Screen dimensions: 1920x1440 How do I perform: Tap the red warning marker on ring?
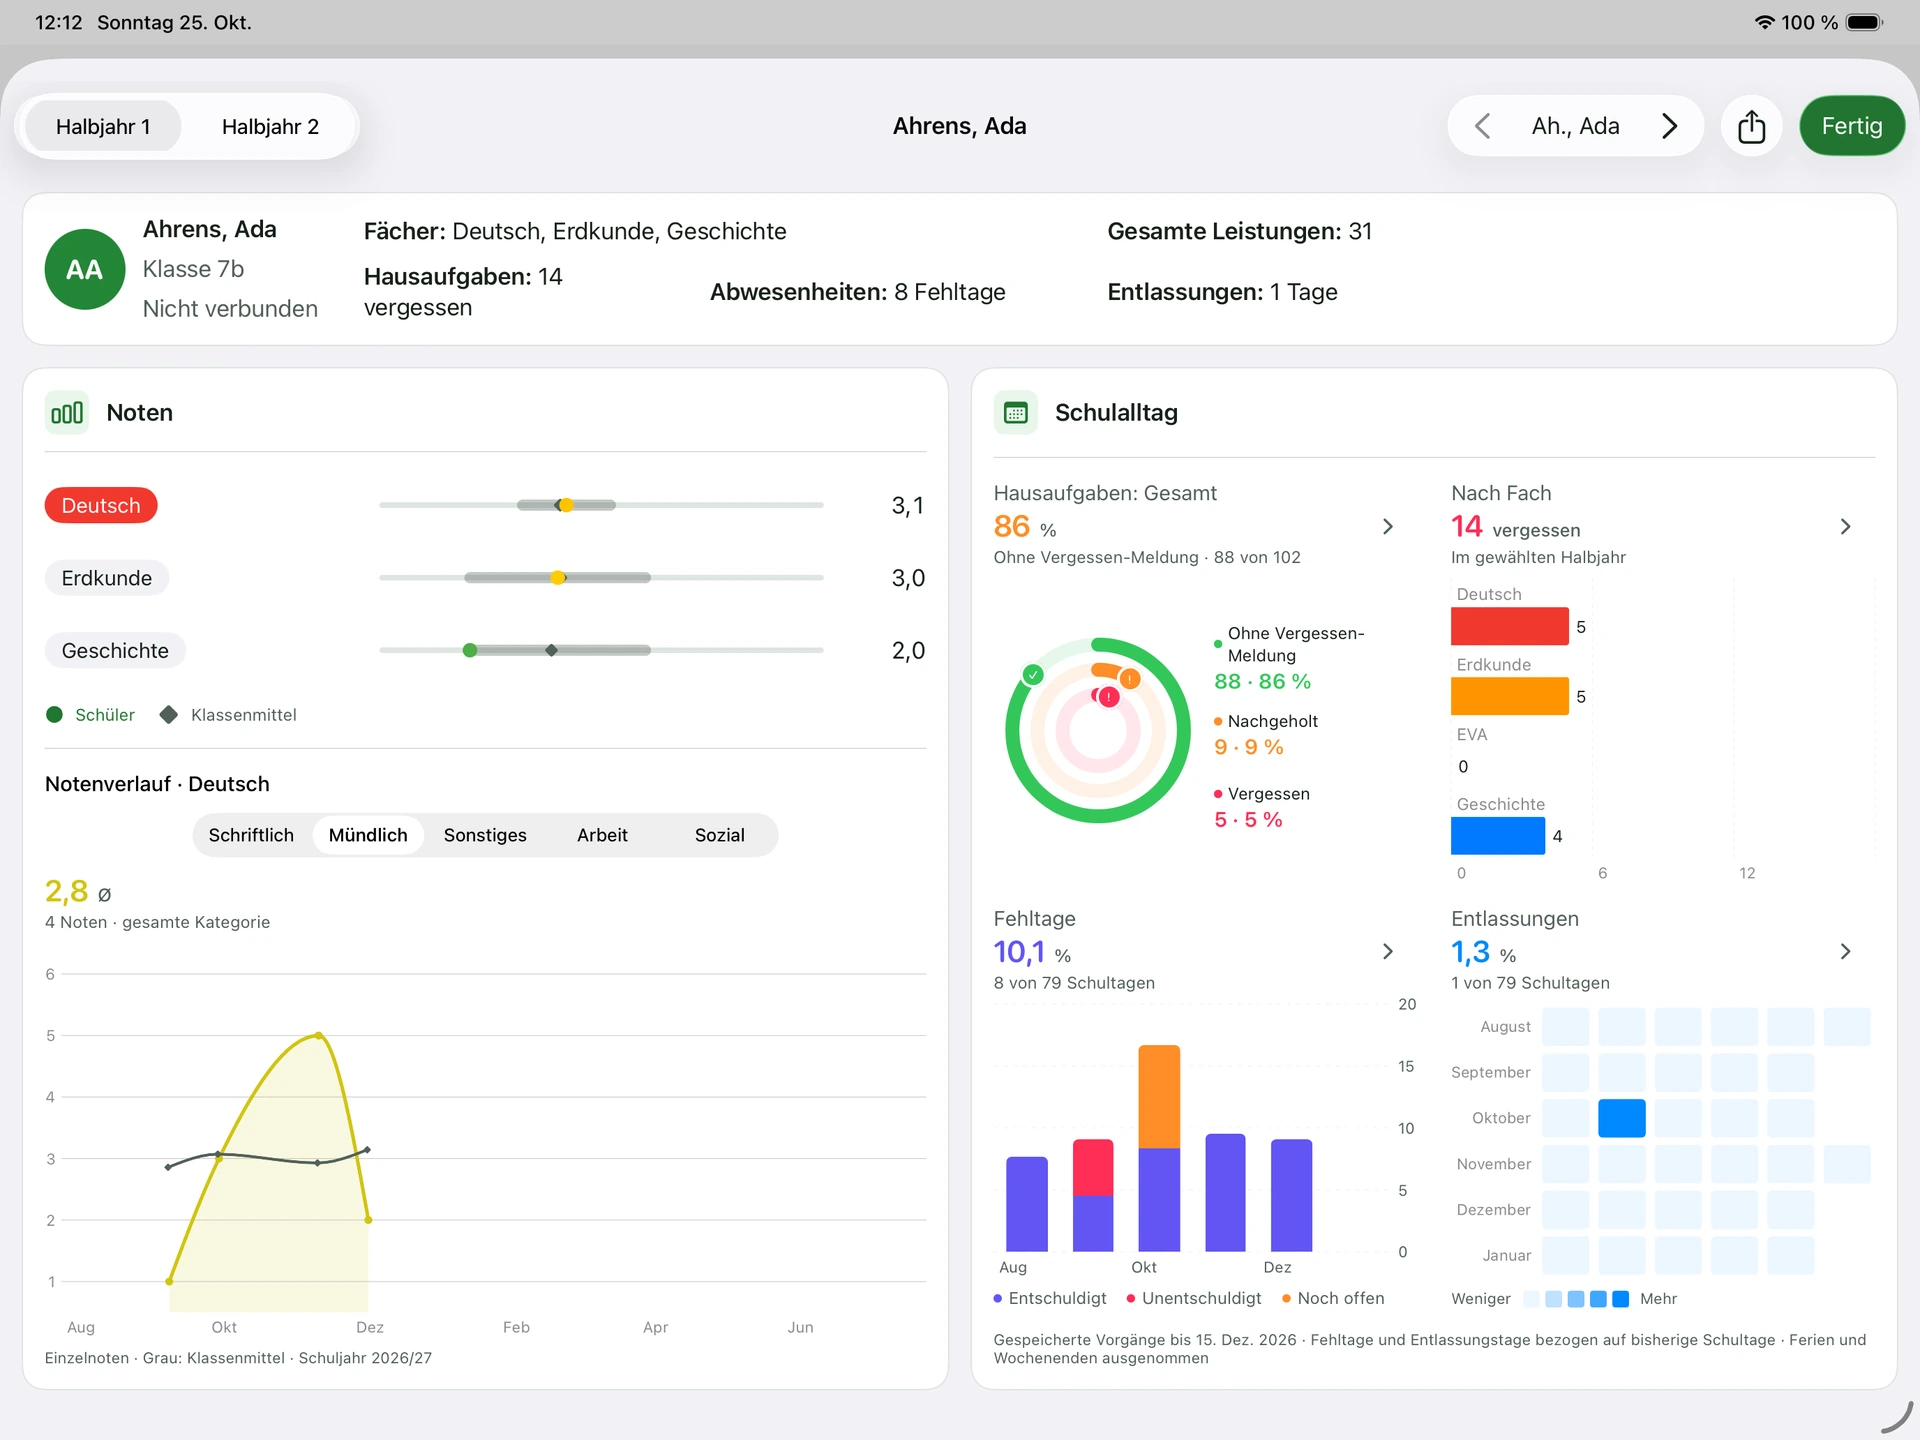[x=1108, y=696]
